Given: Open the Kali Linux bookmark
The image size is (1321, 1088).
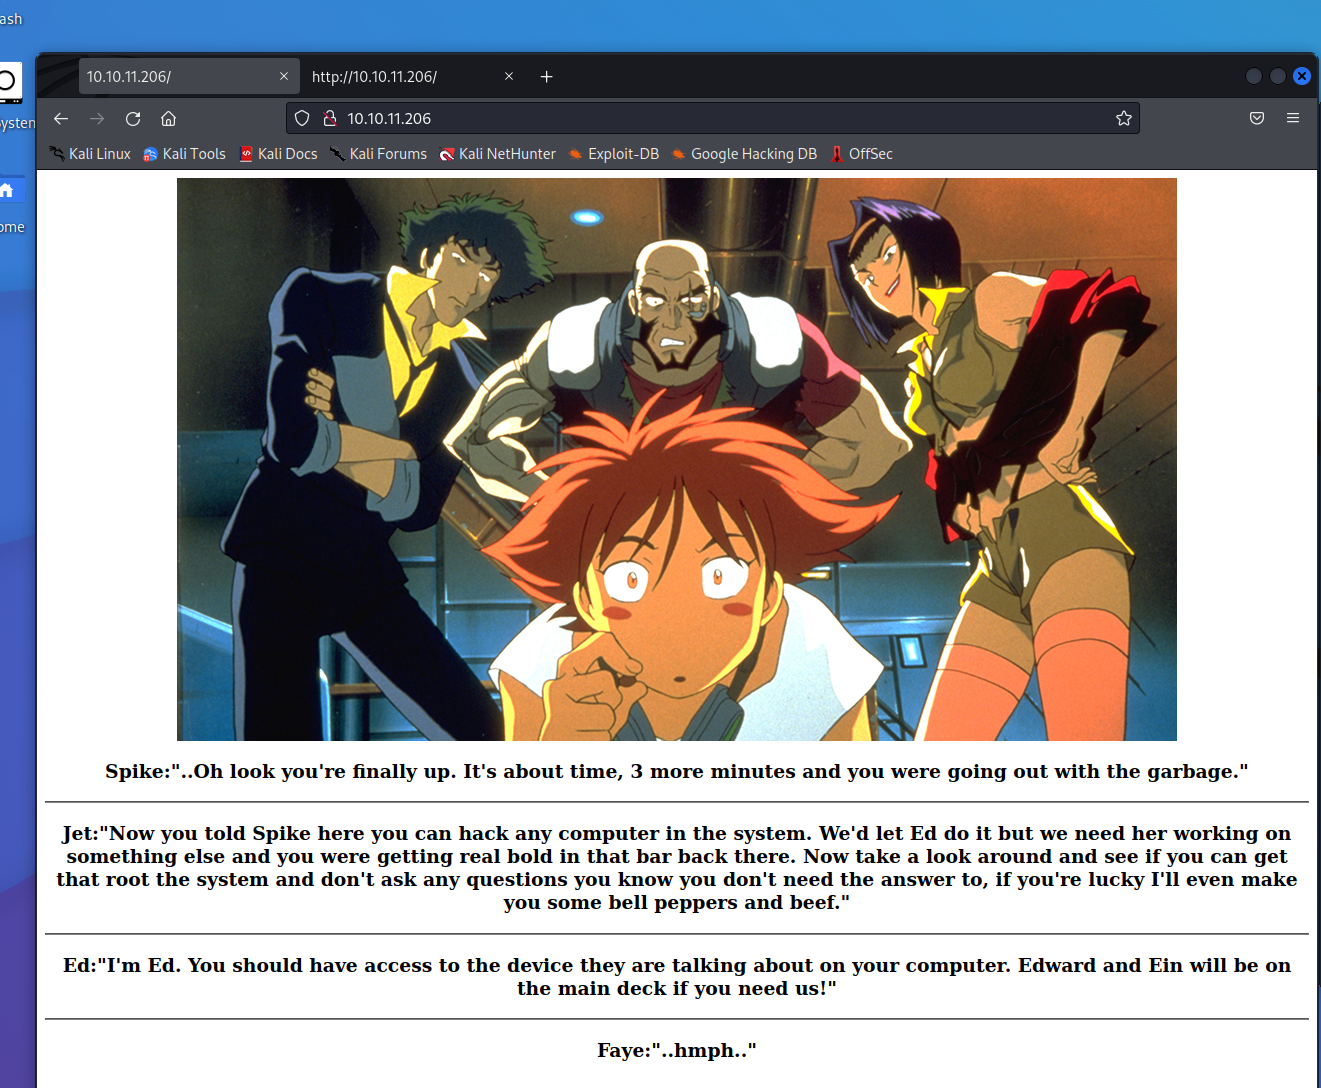Looking at the screenshot, I should 90,154.
